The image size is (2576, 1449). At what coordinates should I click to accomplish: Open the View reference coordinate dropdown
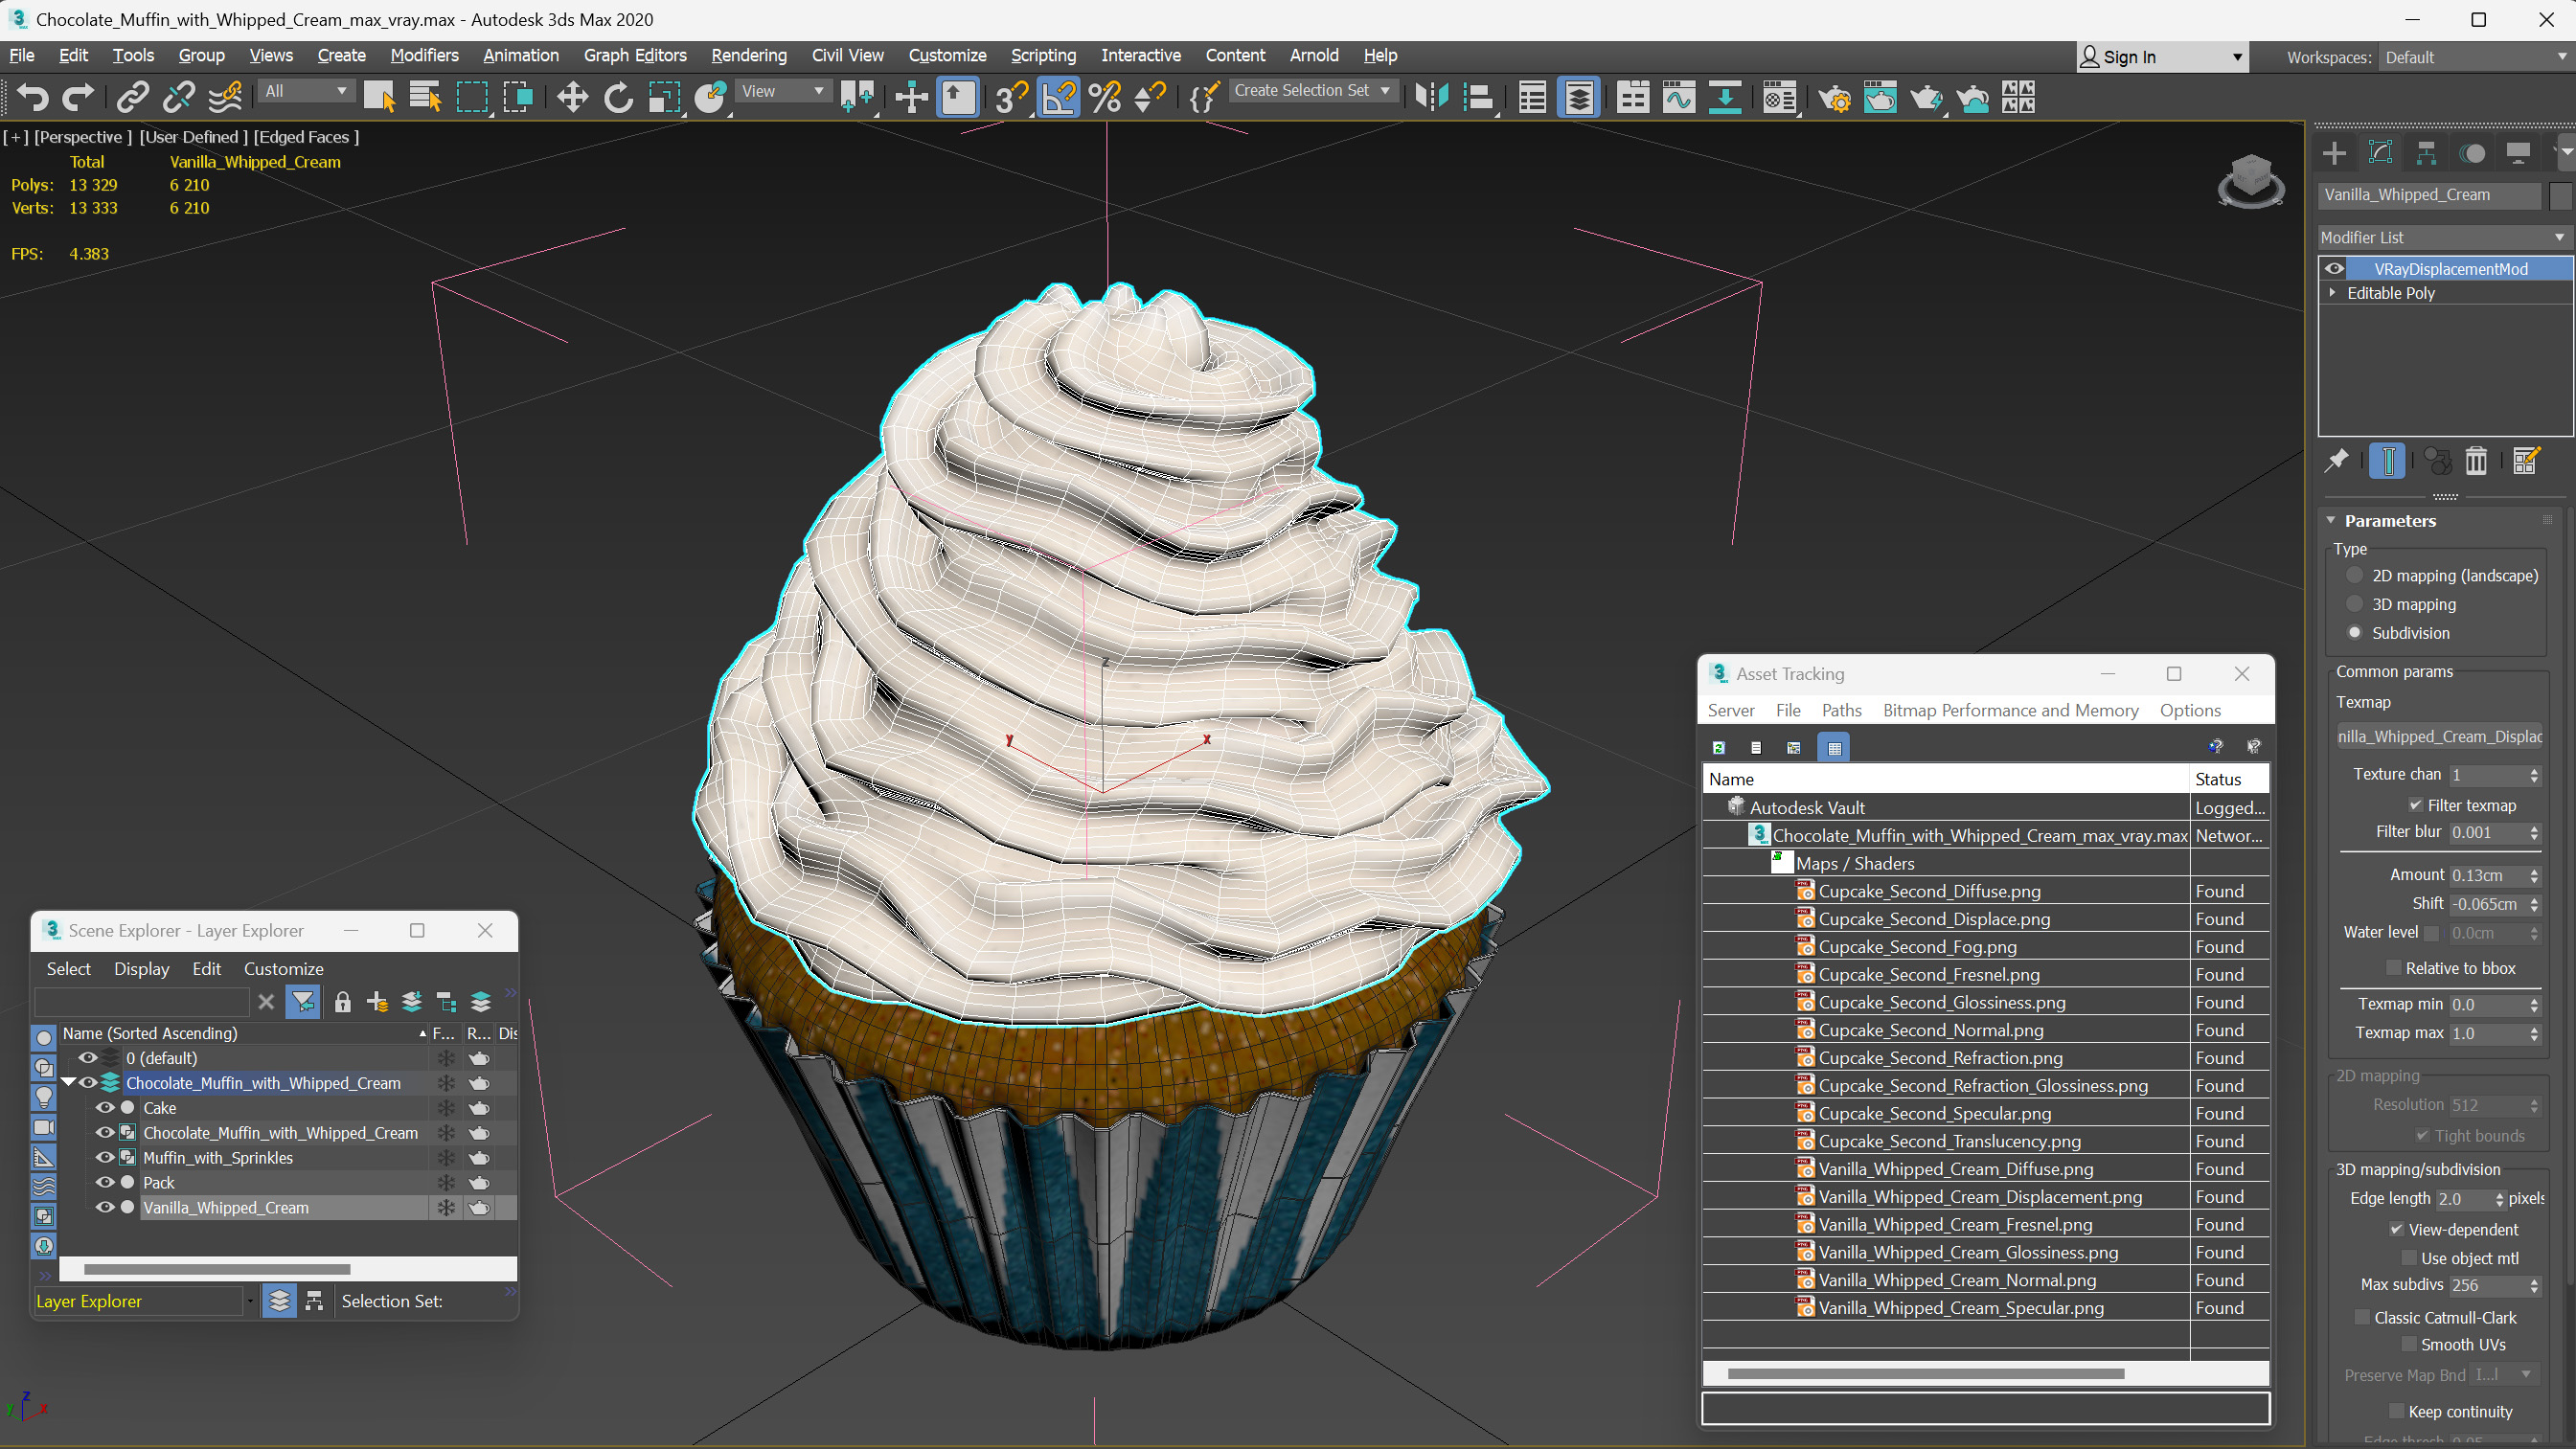click(783, 91)
